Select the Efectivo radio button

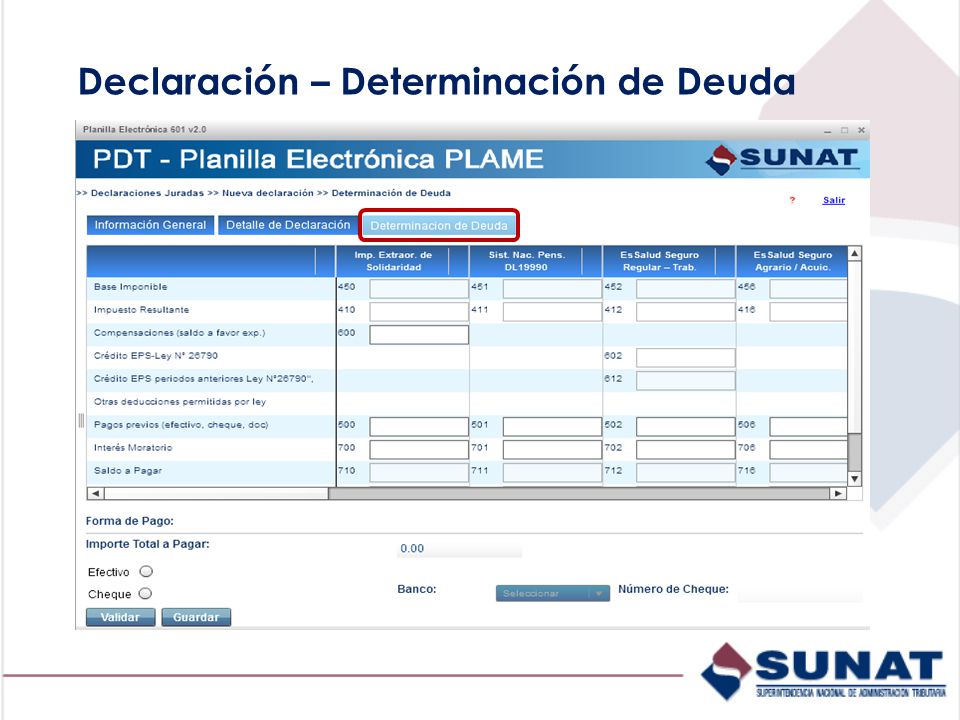(x=146, y=571)
